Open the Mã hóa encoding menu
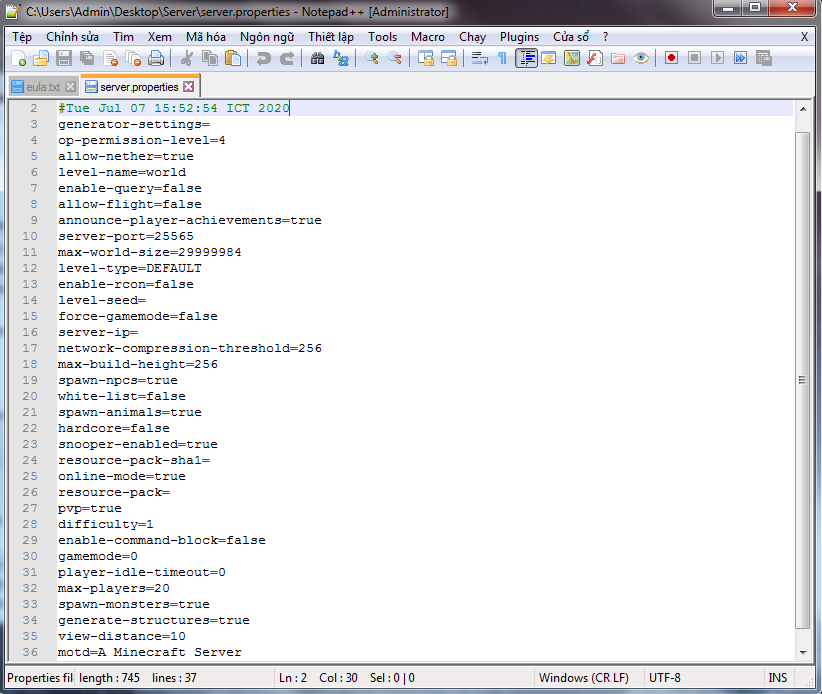The height and width of the screenshot is (694, 822). click(205, 36)
